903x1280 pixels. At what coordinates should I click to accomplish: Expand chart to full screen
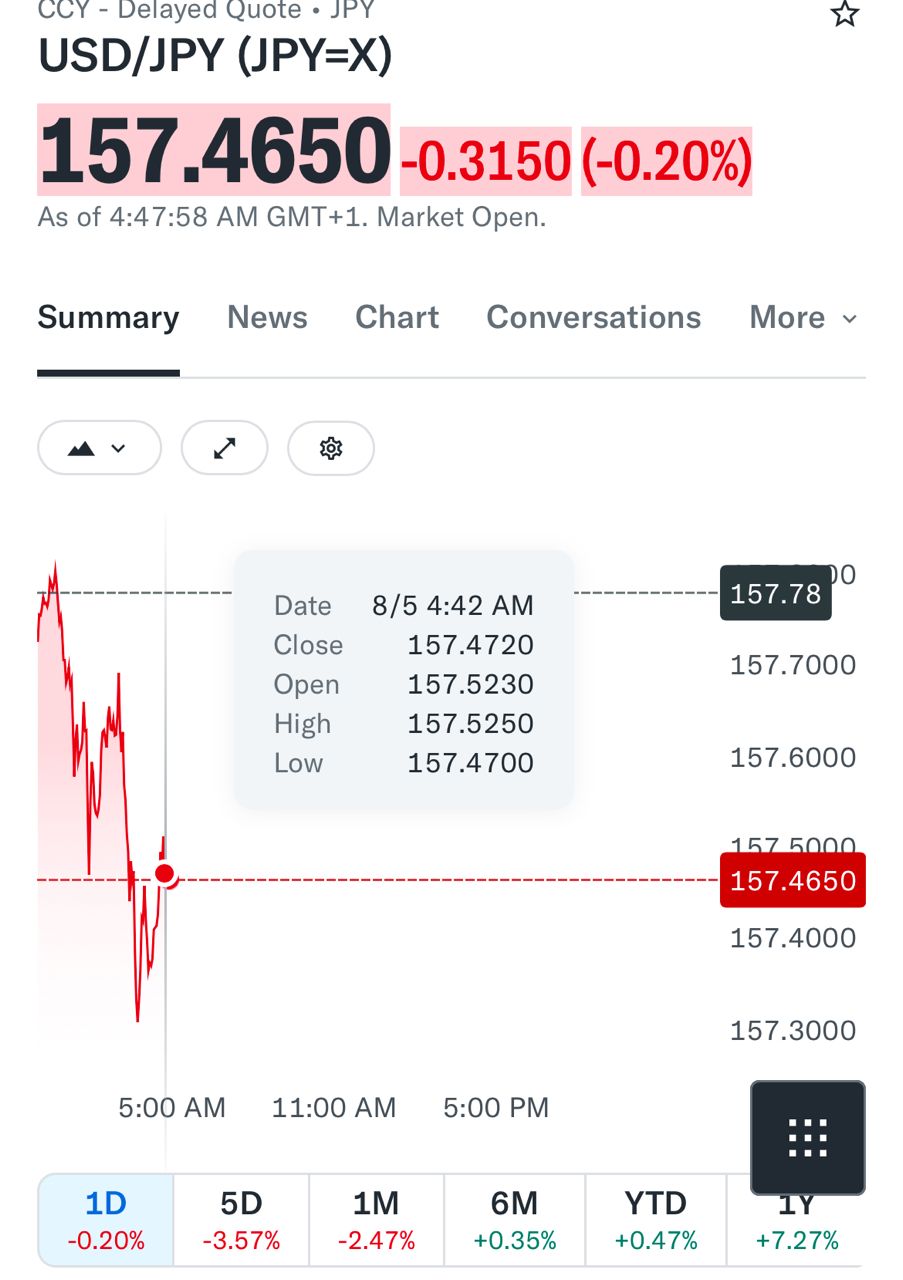point(225,448)
